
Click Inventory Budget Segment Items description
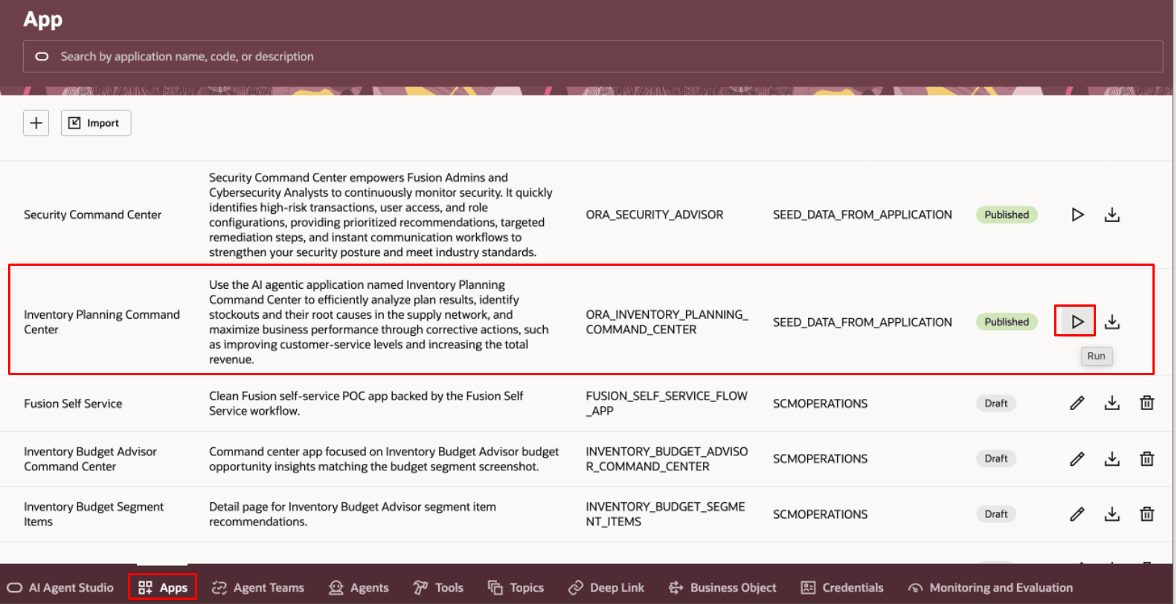(352, 514)
